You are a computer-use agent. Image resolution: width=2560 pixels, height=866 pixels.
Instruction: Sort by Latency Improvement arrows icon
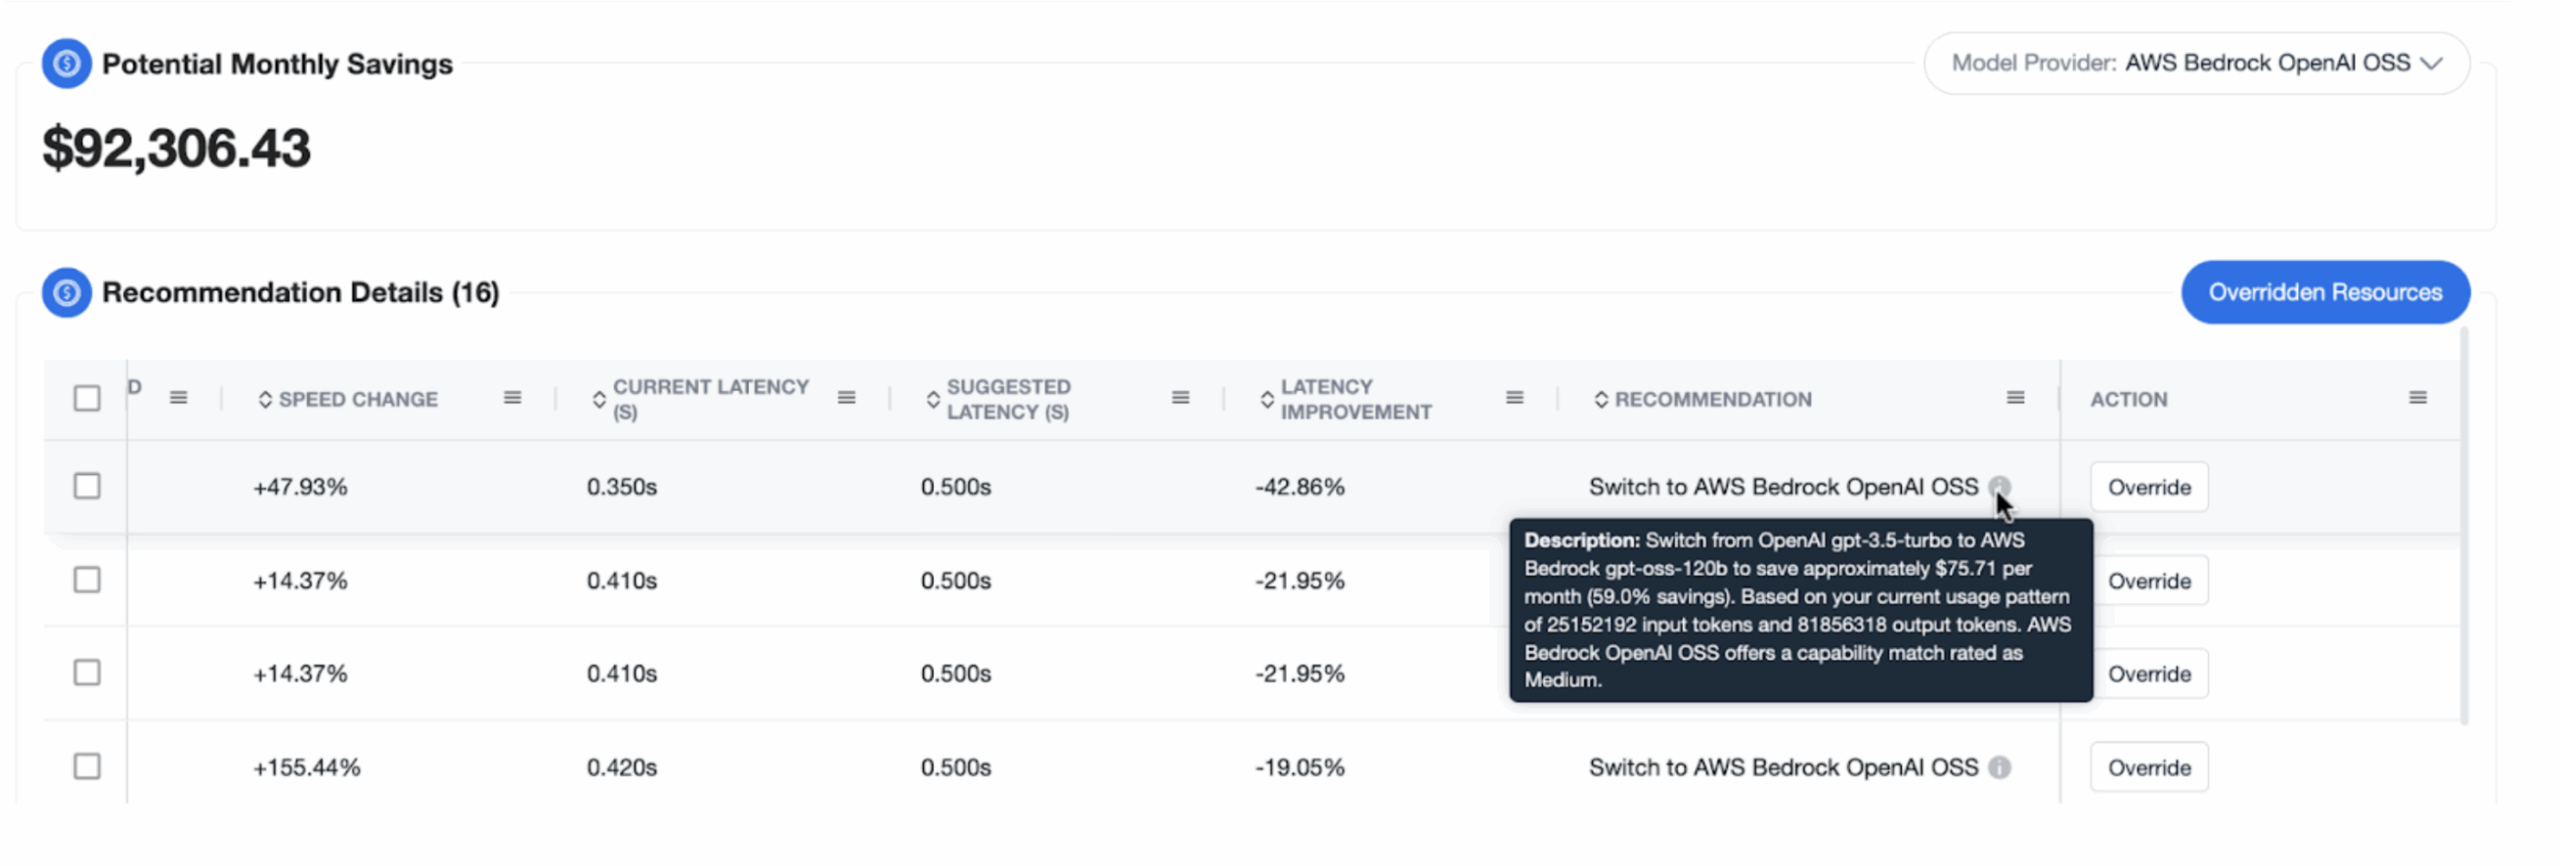click(x=1267, y=400)
